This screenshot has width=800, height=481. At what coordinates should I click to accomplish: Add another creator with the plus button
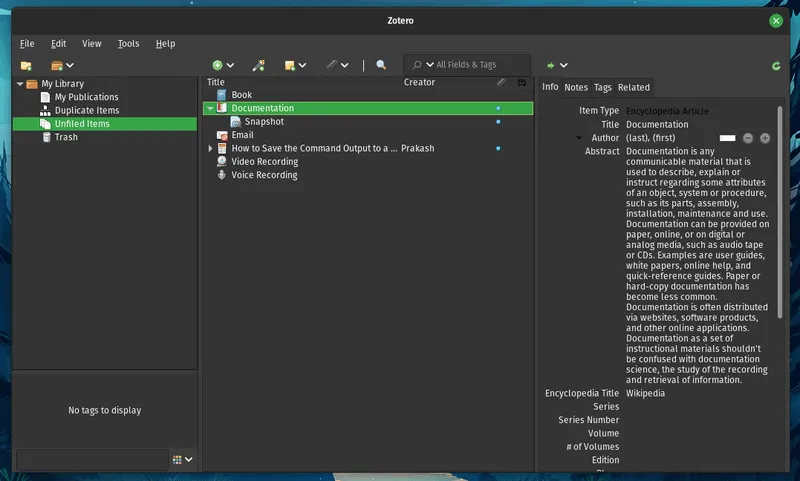[x=765, y=138]
